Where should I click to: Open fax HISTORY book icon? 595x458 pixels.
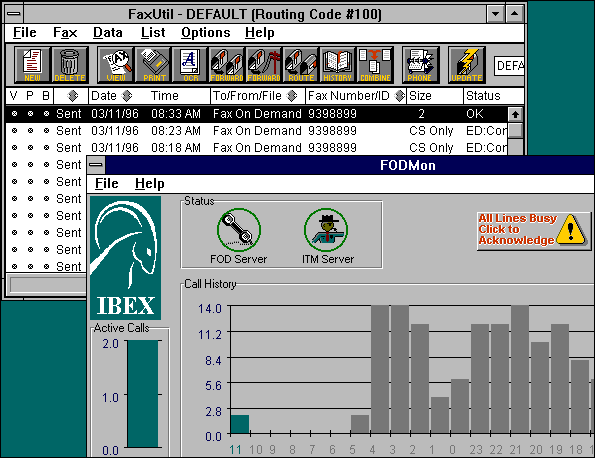[337, 65]
